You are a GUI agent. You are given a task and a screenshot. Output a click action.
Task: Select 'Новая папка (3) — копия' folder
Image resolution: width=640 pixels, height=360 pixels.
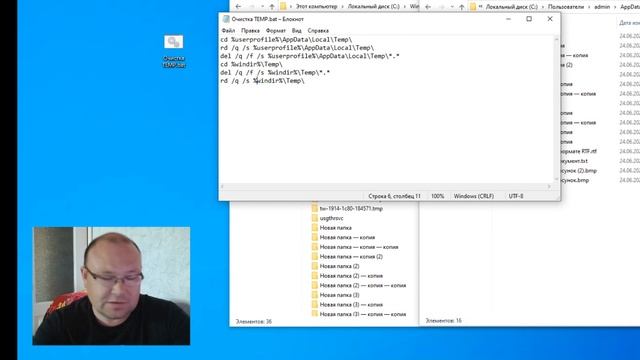[x=351, y=304]
